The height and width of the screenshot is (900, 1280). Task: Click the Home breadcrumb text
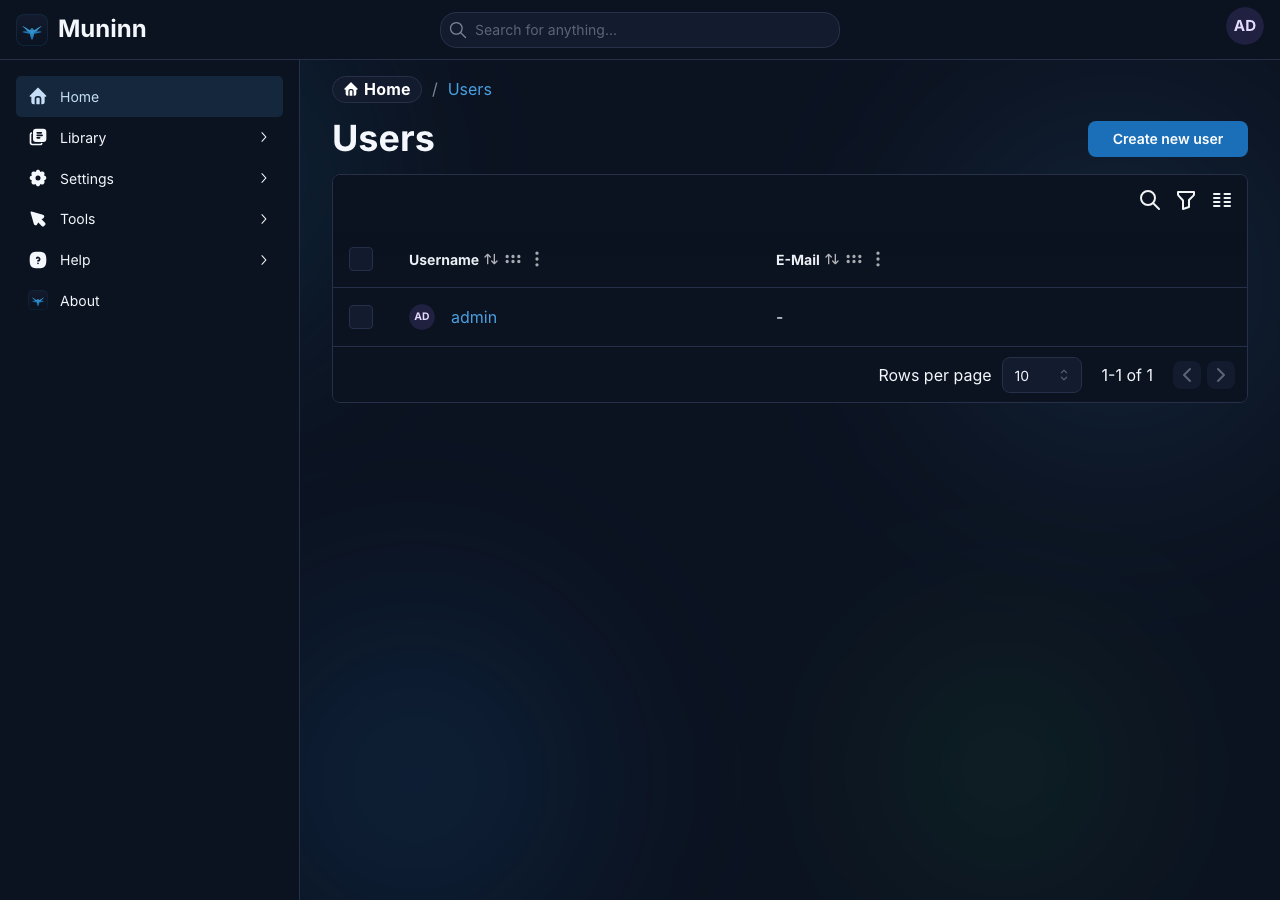coord(387,89)
